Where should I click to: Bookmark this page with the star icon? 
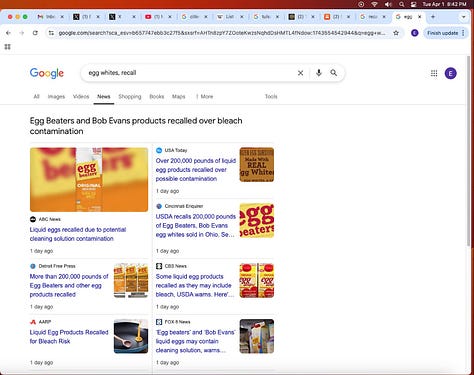click(x=396, y=33)
